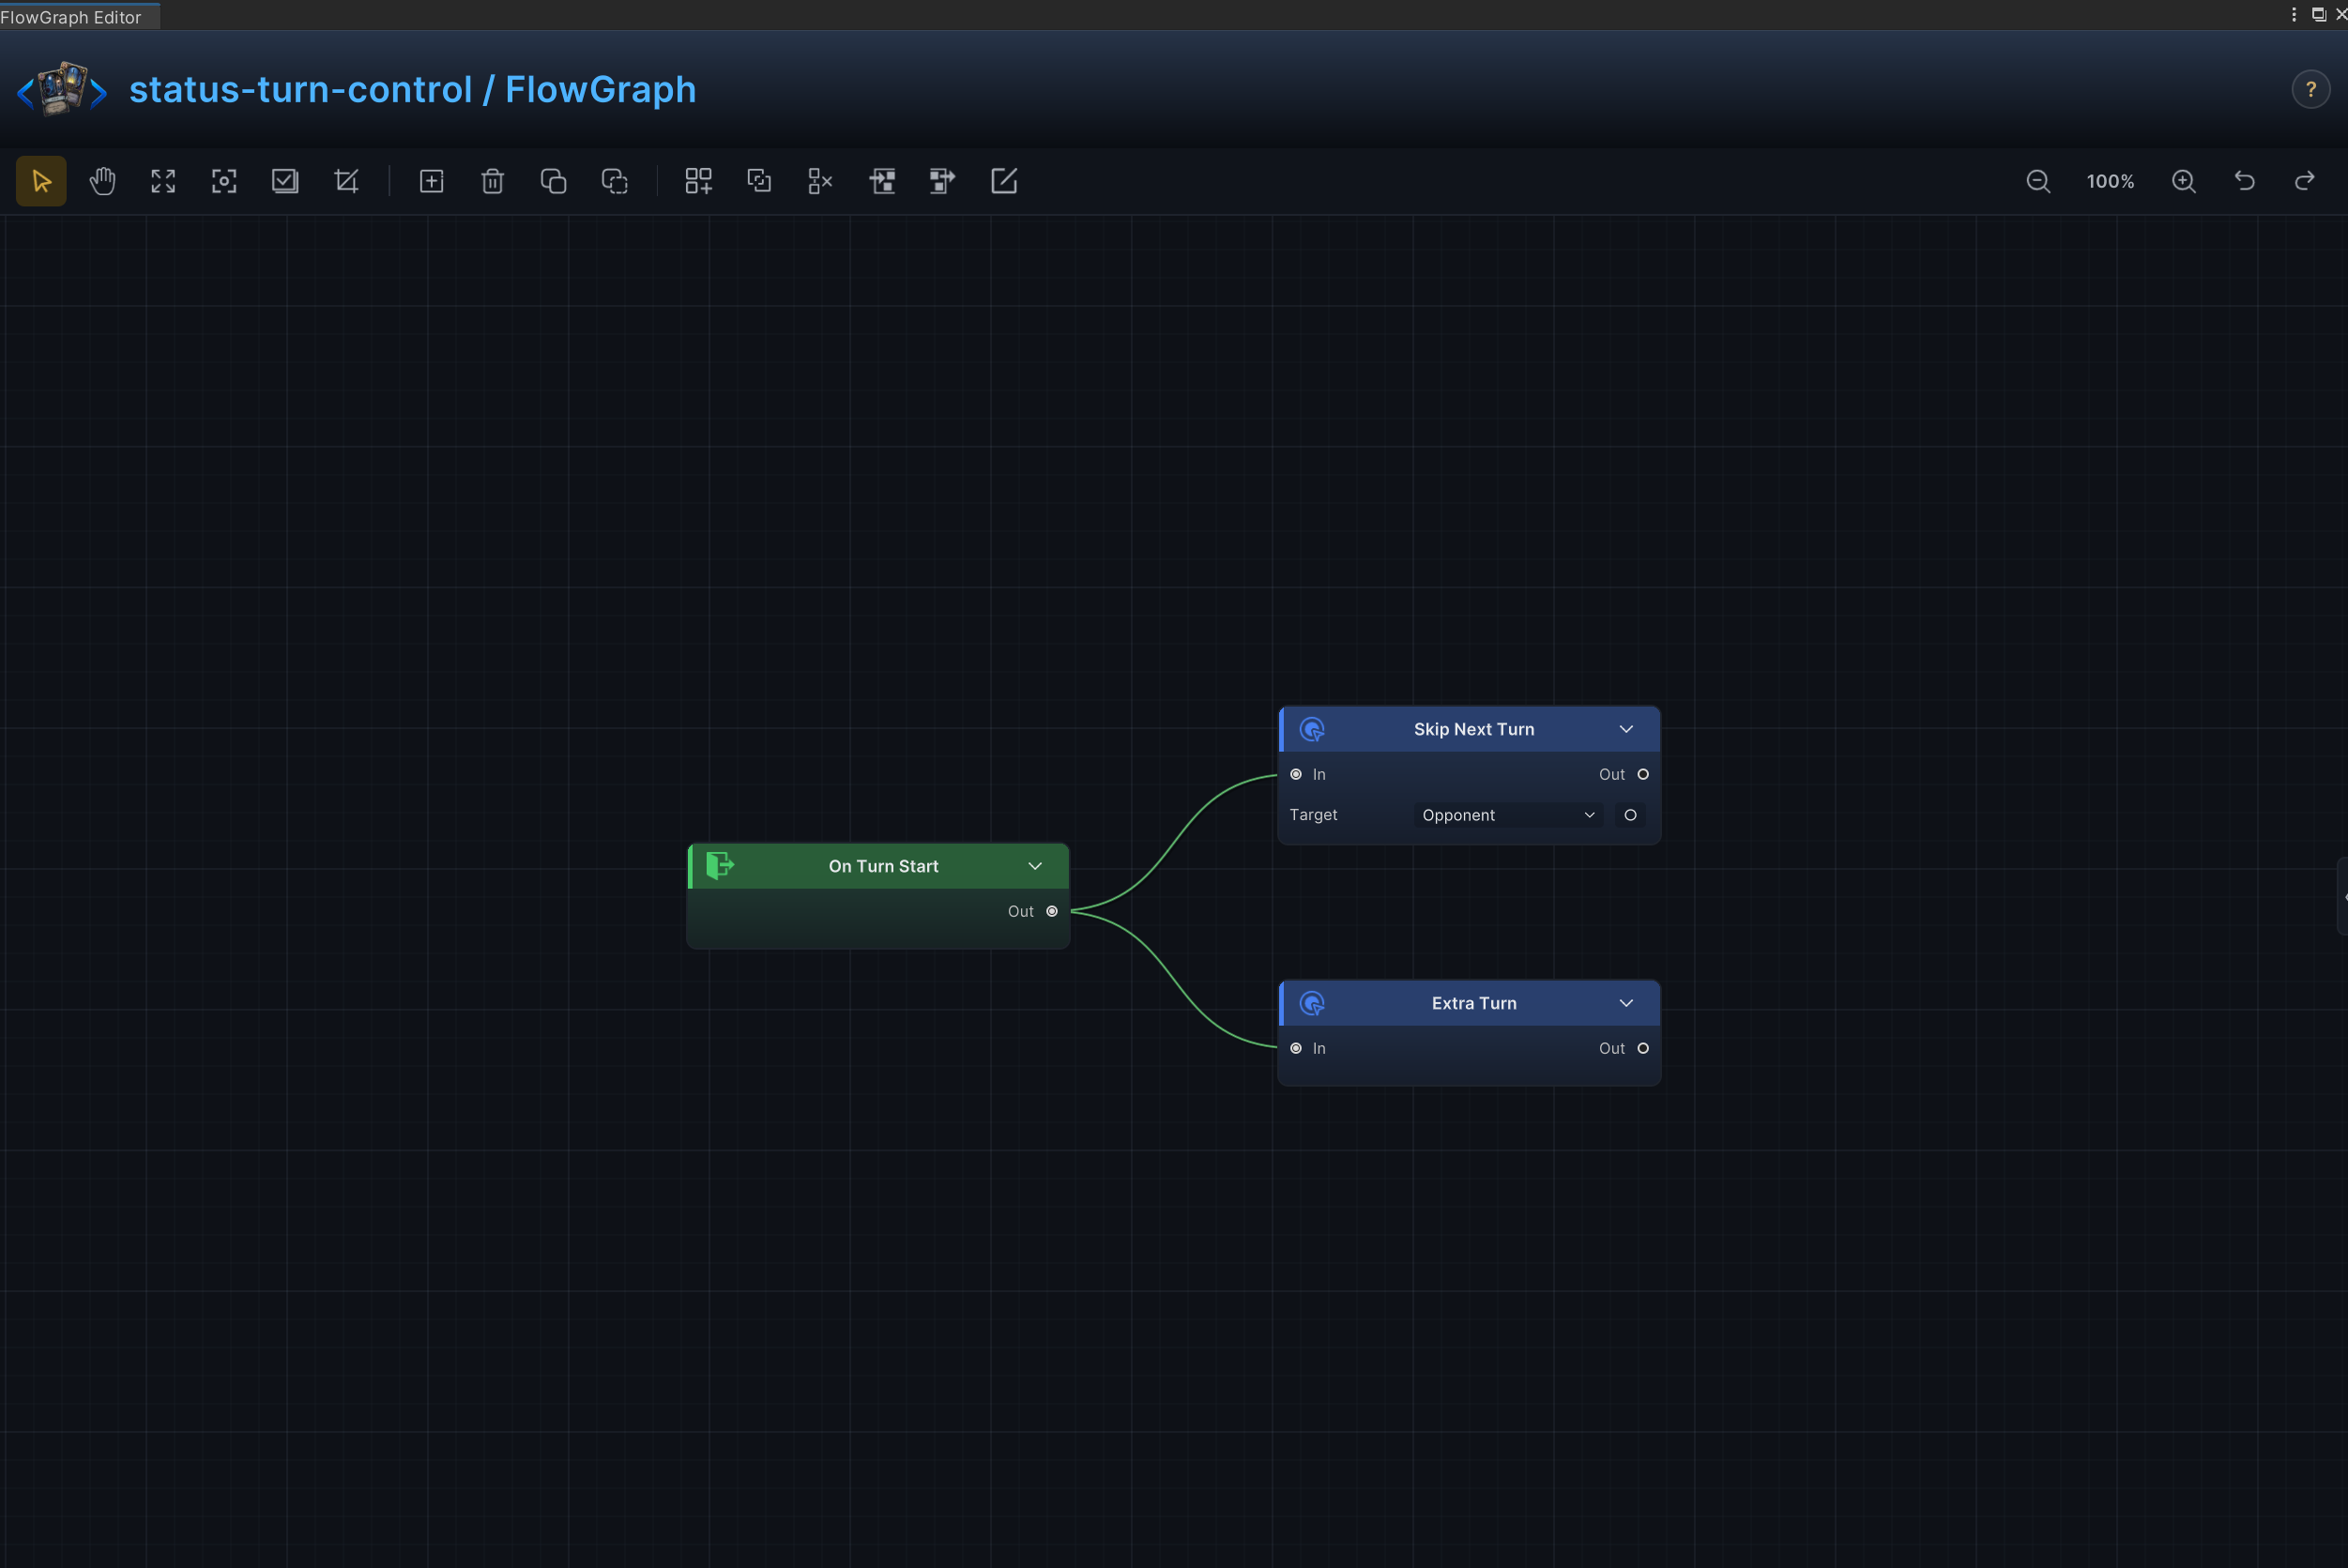Add a new node with plus icon
Screen dimensions: 2348x1568
point(431,181)
